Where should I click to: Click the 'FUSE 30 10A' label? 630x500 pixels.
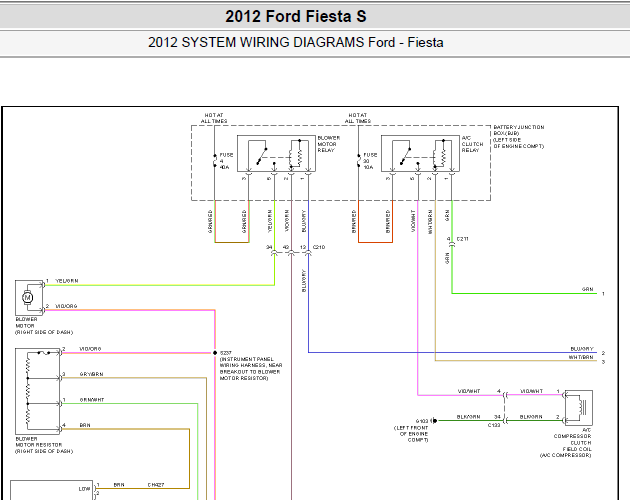pos(370,161)
